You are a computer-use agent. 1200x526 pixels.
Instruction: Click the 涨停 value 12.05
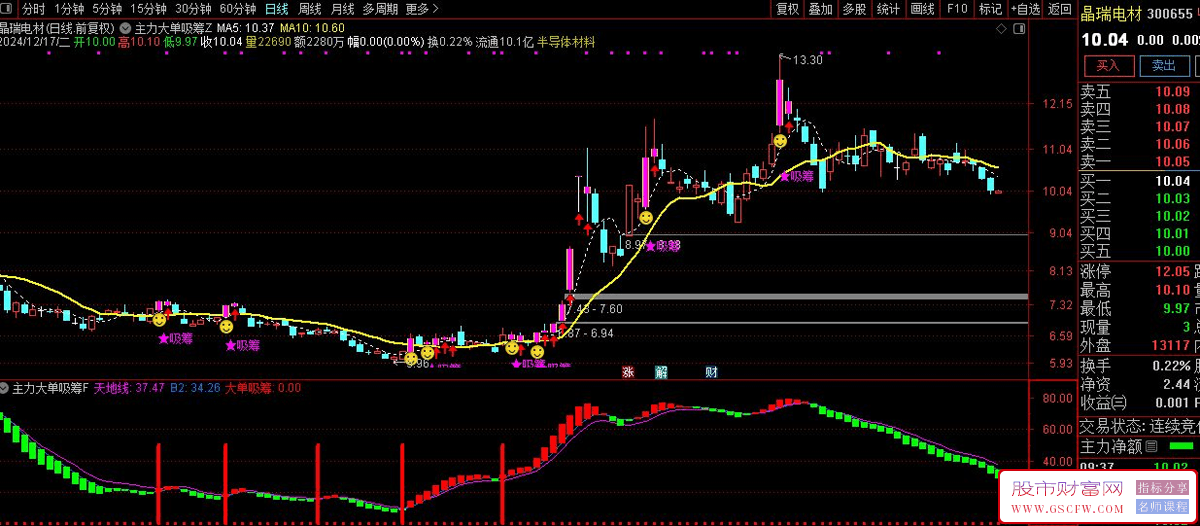click(1173, 272)
